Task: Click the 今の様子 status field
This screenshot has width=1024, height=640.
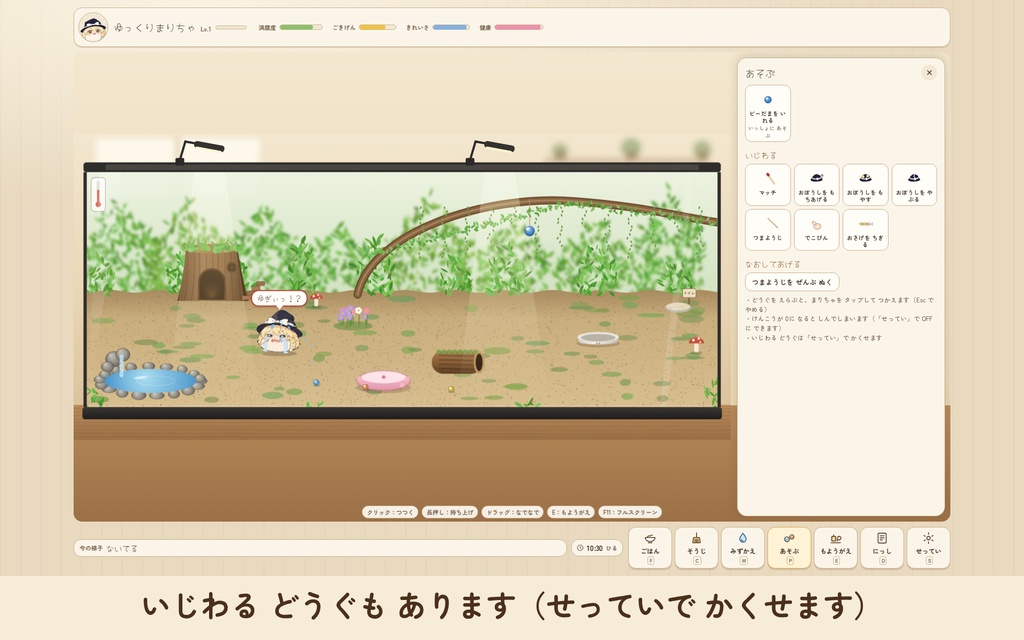Action: pyautogui.click(x=320, y=548)
